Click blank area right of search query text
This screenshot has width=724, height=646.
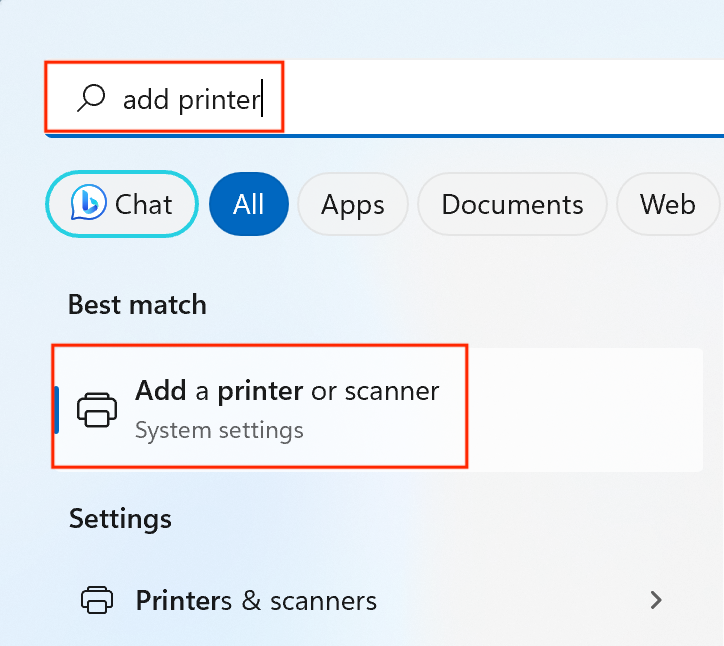pos(500,99)
